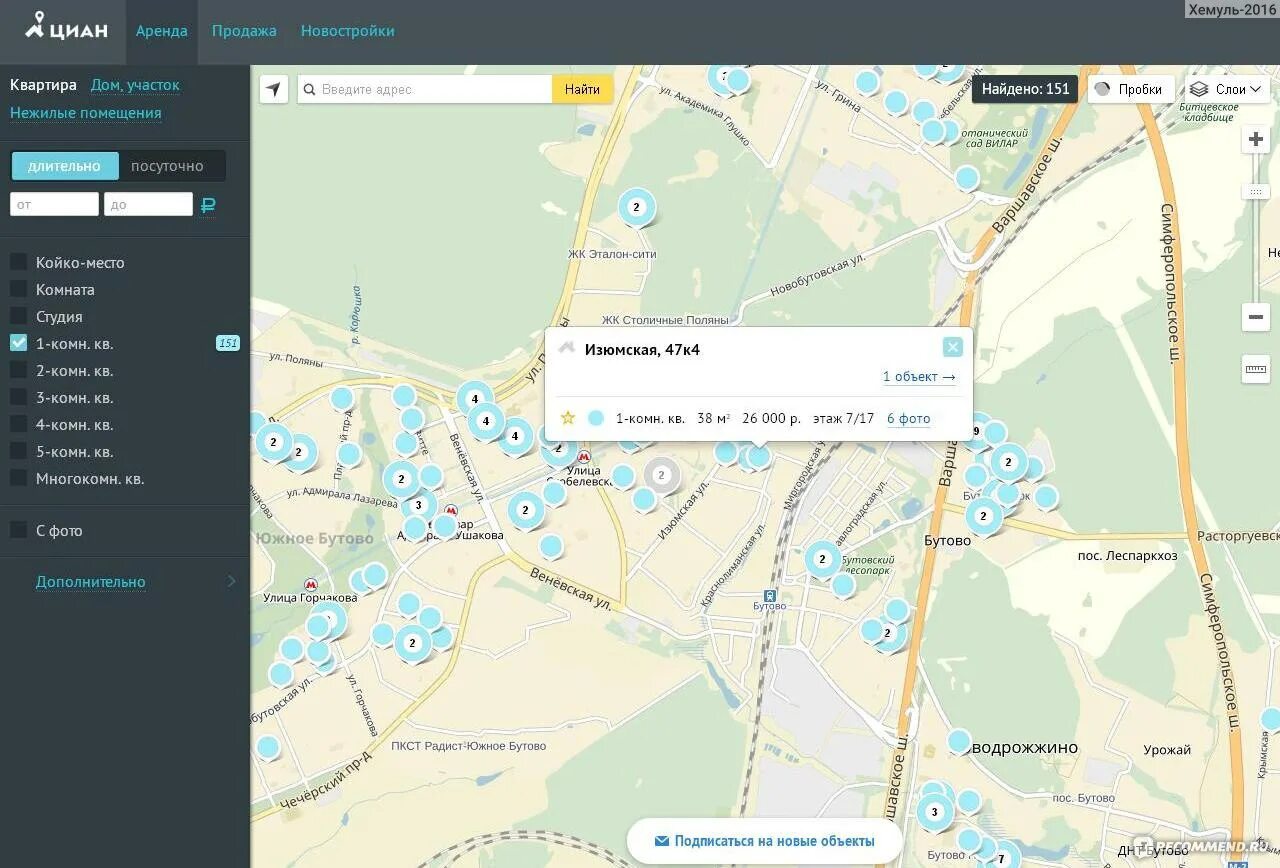This screenshot has height=868, width=1280.
Task: Click the 26 000 р. price text
Action: click(771, 418)
